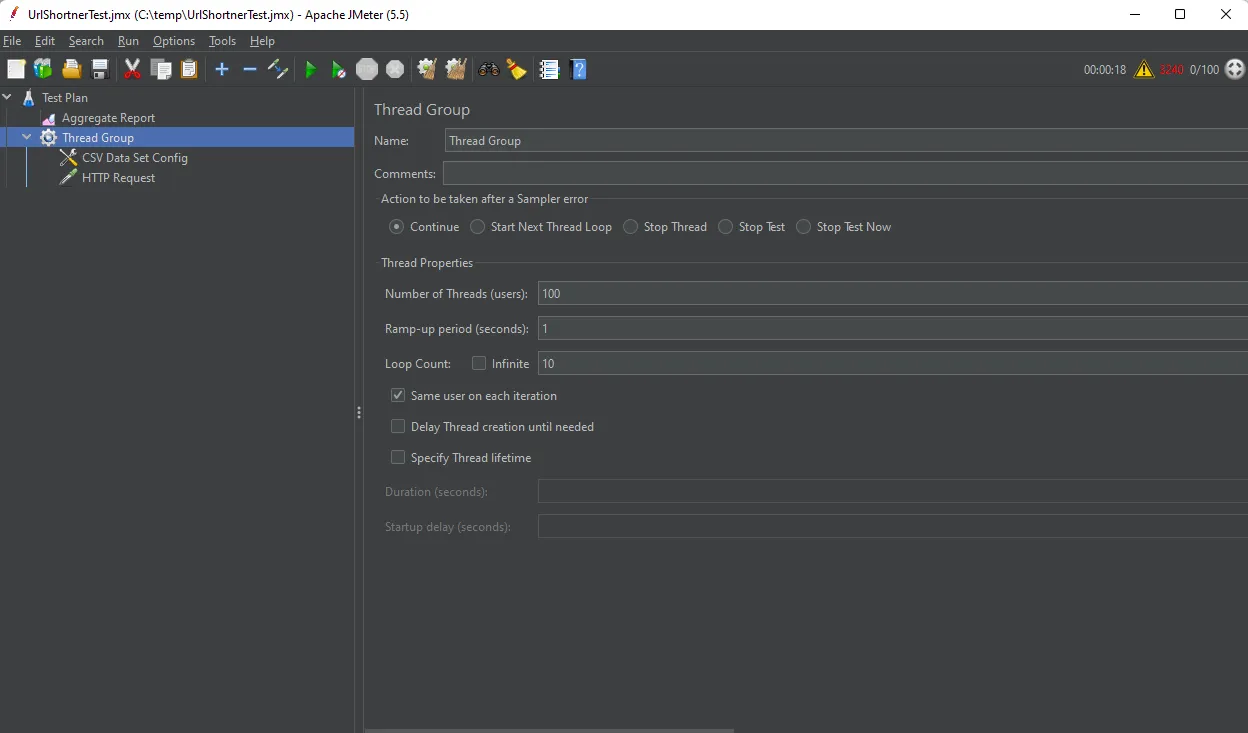
Task: Click the Paste clipboard icon
Action: point(188,69)
